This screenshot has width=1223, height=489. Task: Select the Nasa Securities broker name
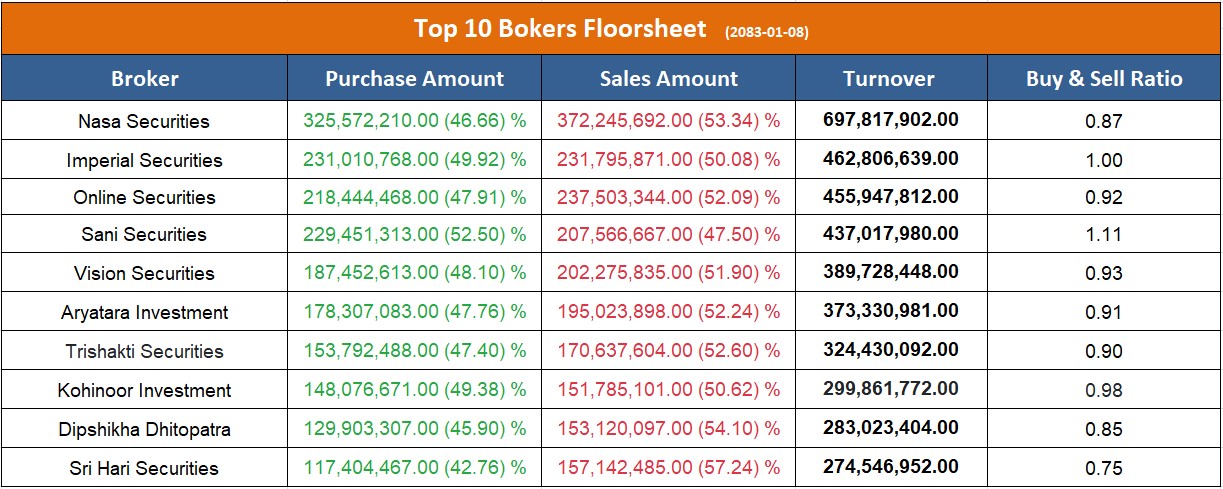pyautogui.click(x=144, y=121)
